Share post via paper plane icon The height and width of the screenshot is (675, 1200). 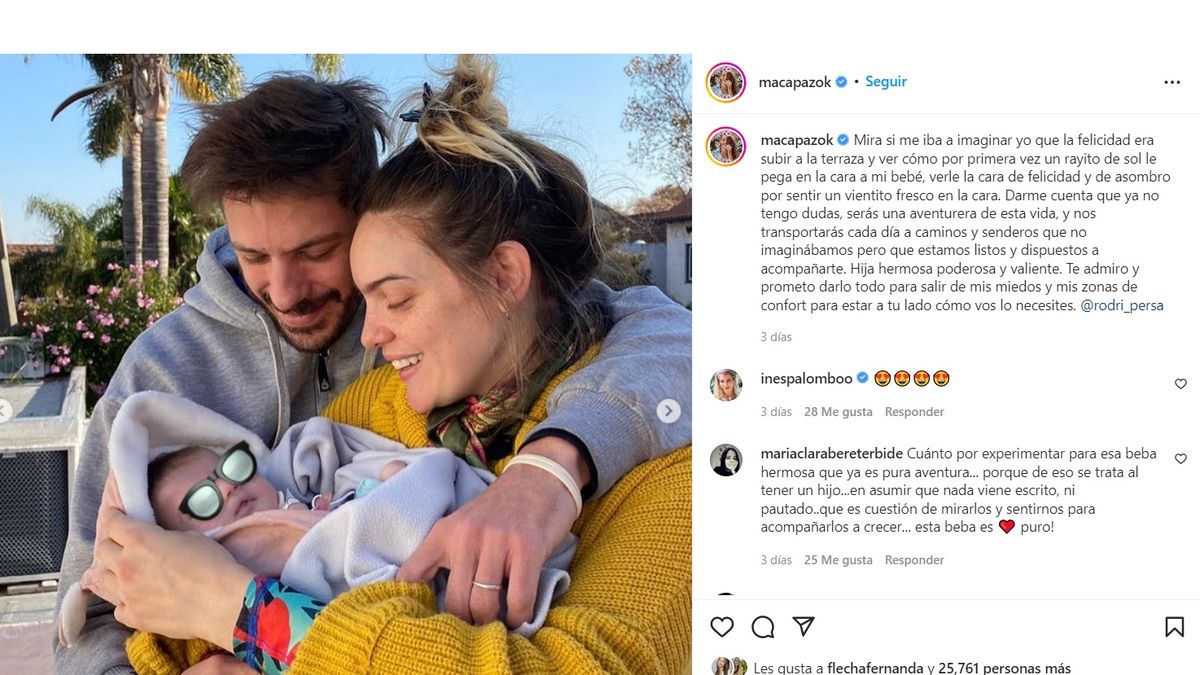(803, 626)
